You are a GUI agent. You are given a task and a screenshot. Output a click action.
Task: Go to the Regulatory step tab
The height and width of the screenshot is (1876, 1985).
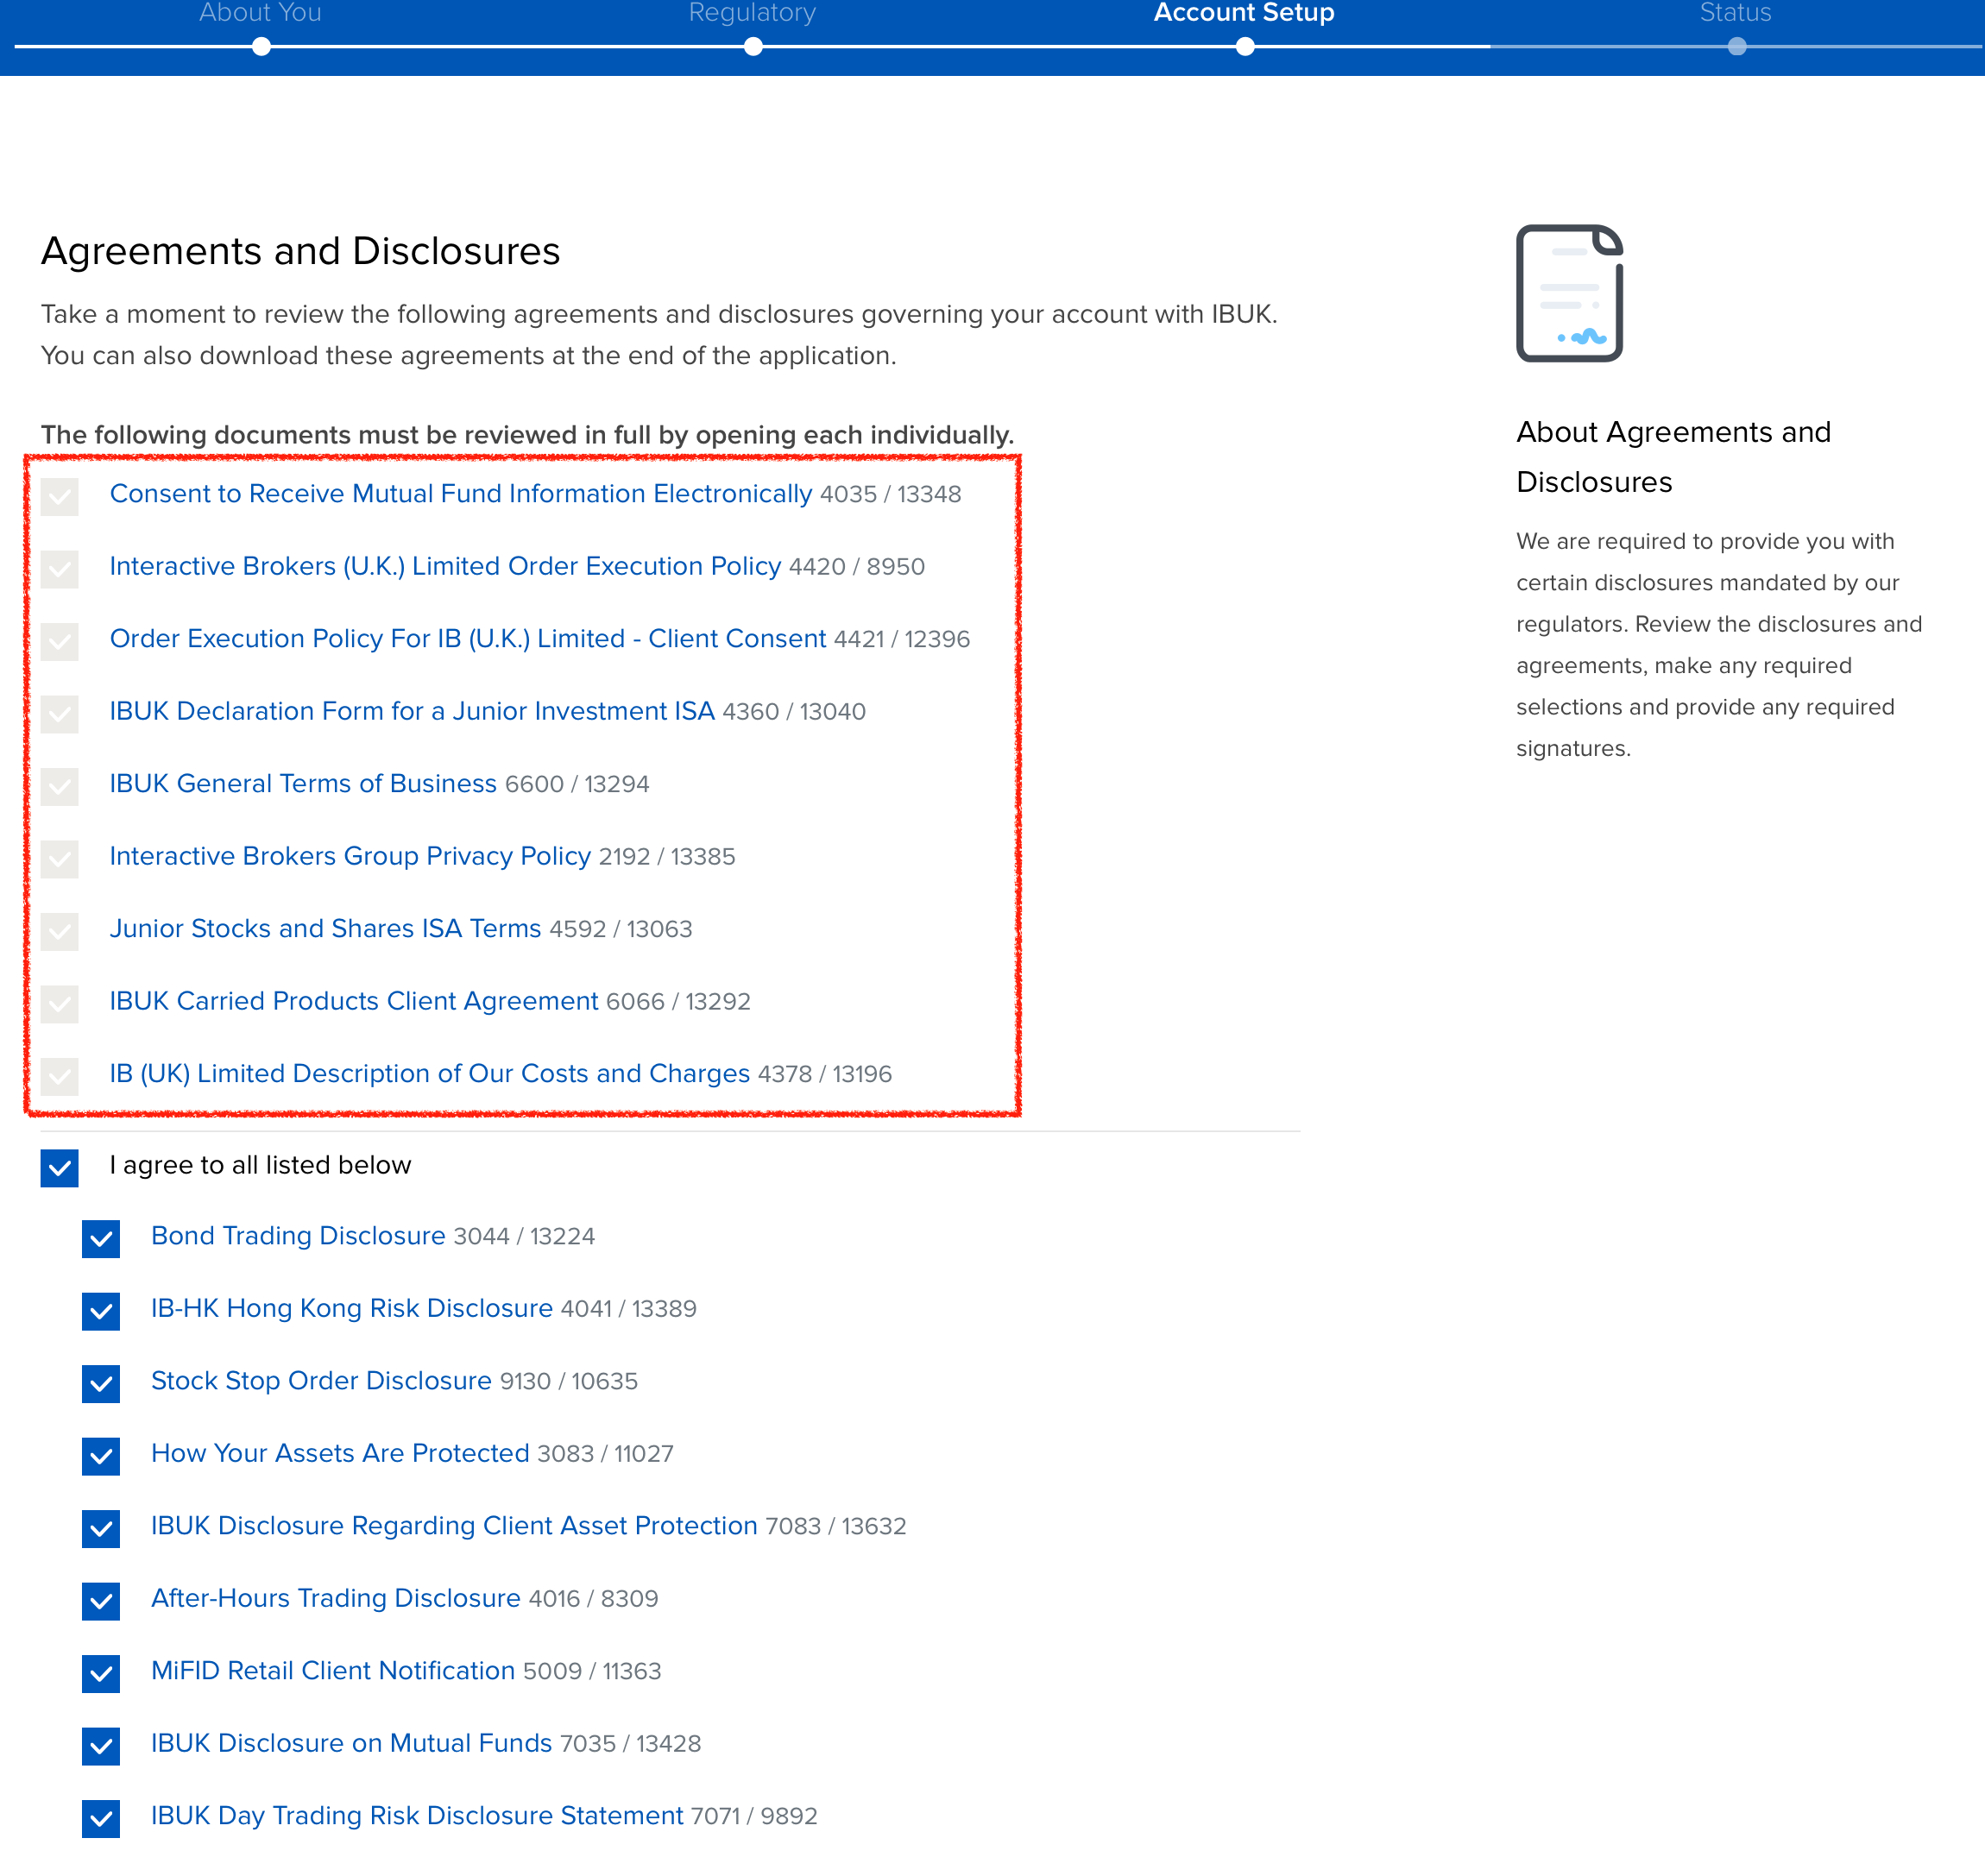click(752, 13)
